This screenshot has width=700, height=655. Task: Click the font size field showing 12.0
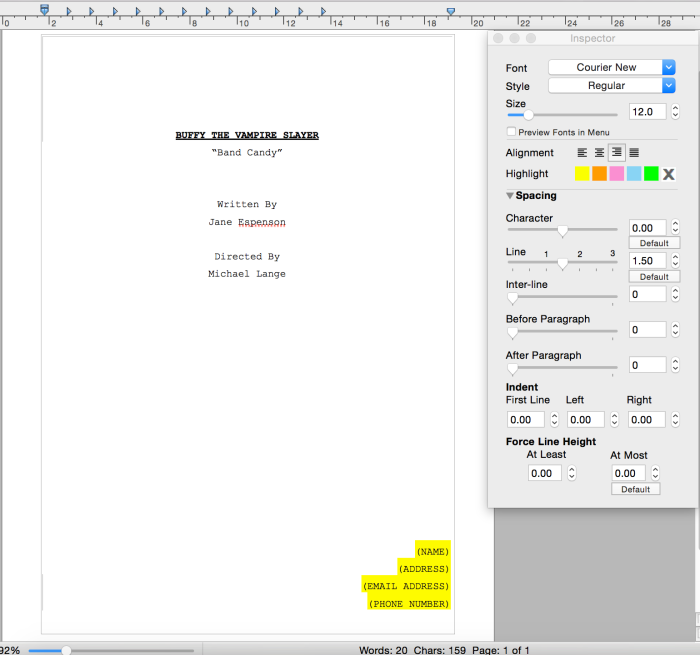click(x=647, y=112)
